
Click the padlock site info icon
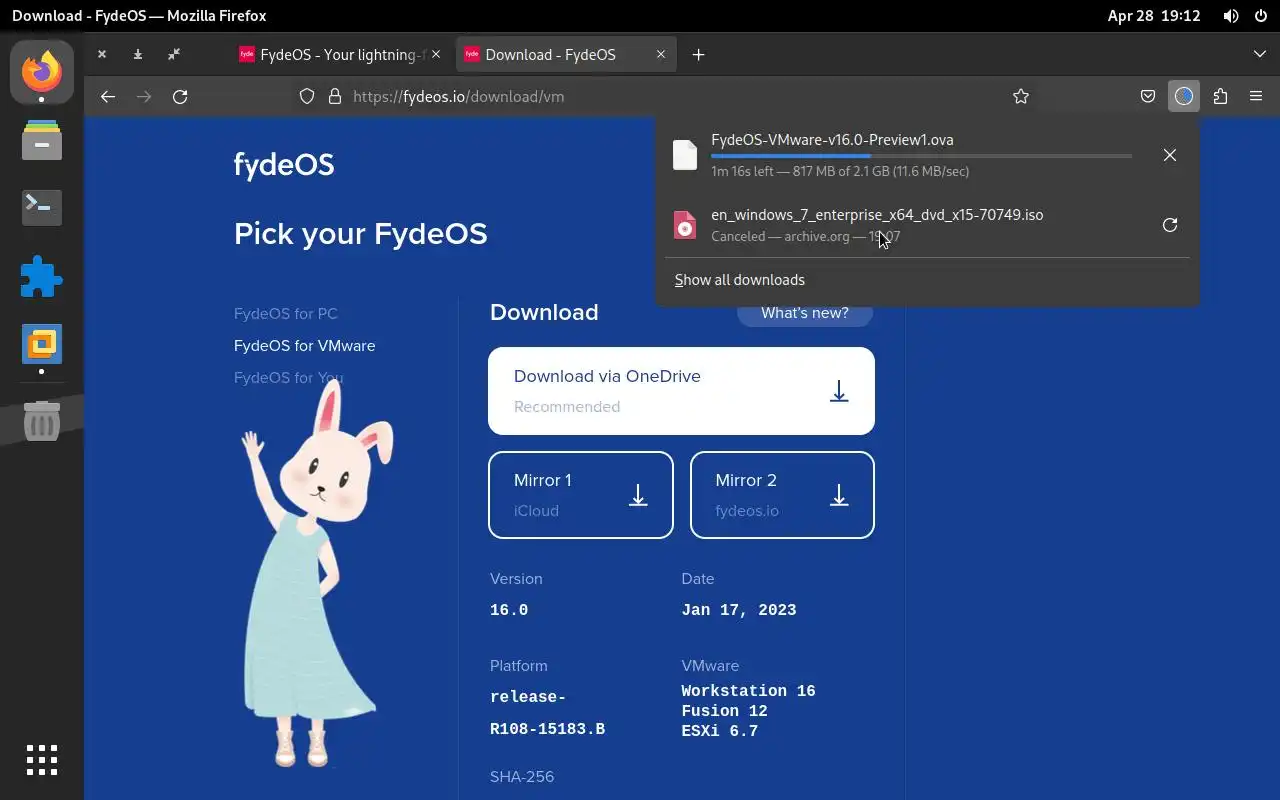[x=335, y=97]
